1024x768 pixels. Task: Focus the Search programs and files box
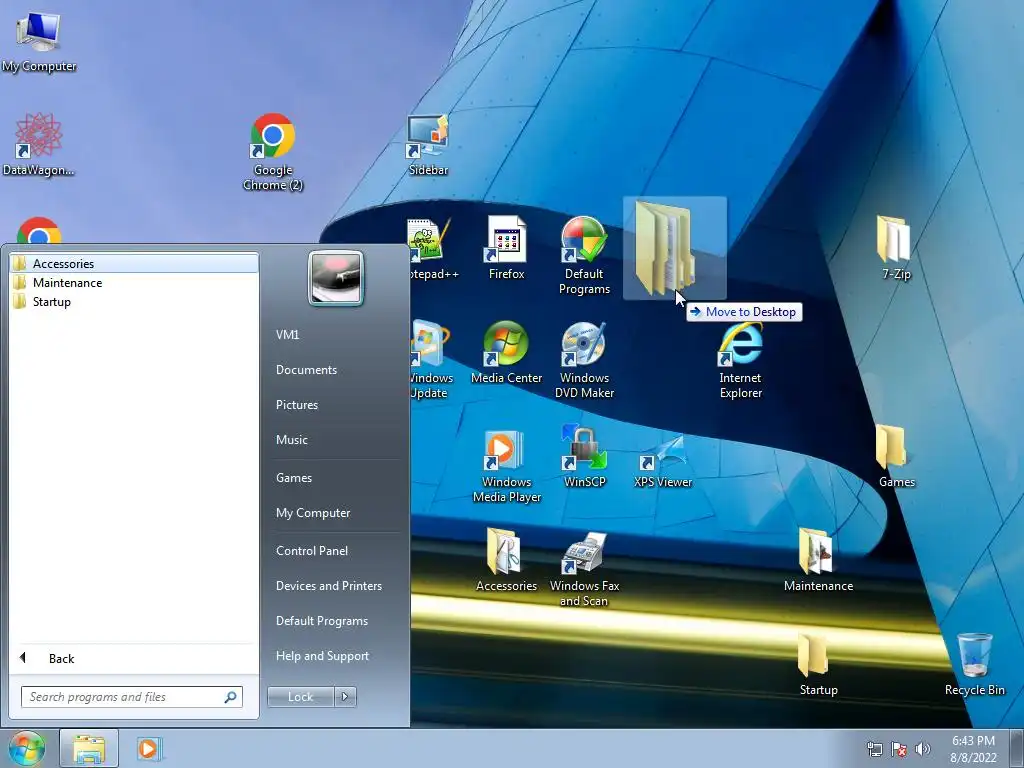[x=131, y=697]
